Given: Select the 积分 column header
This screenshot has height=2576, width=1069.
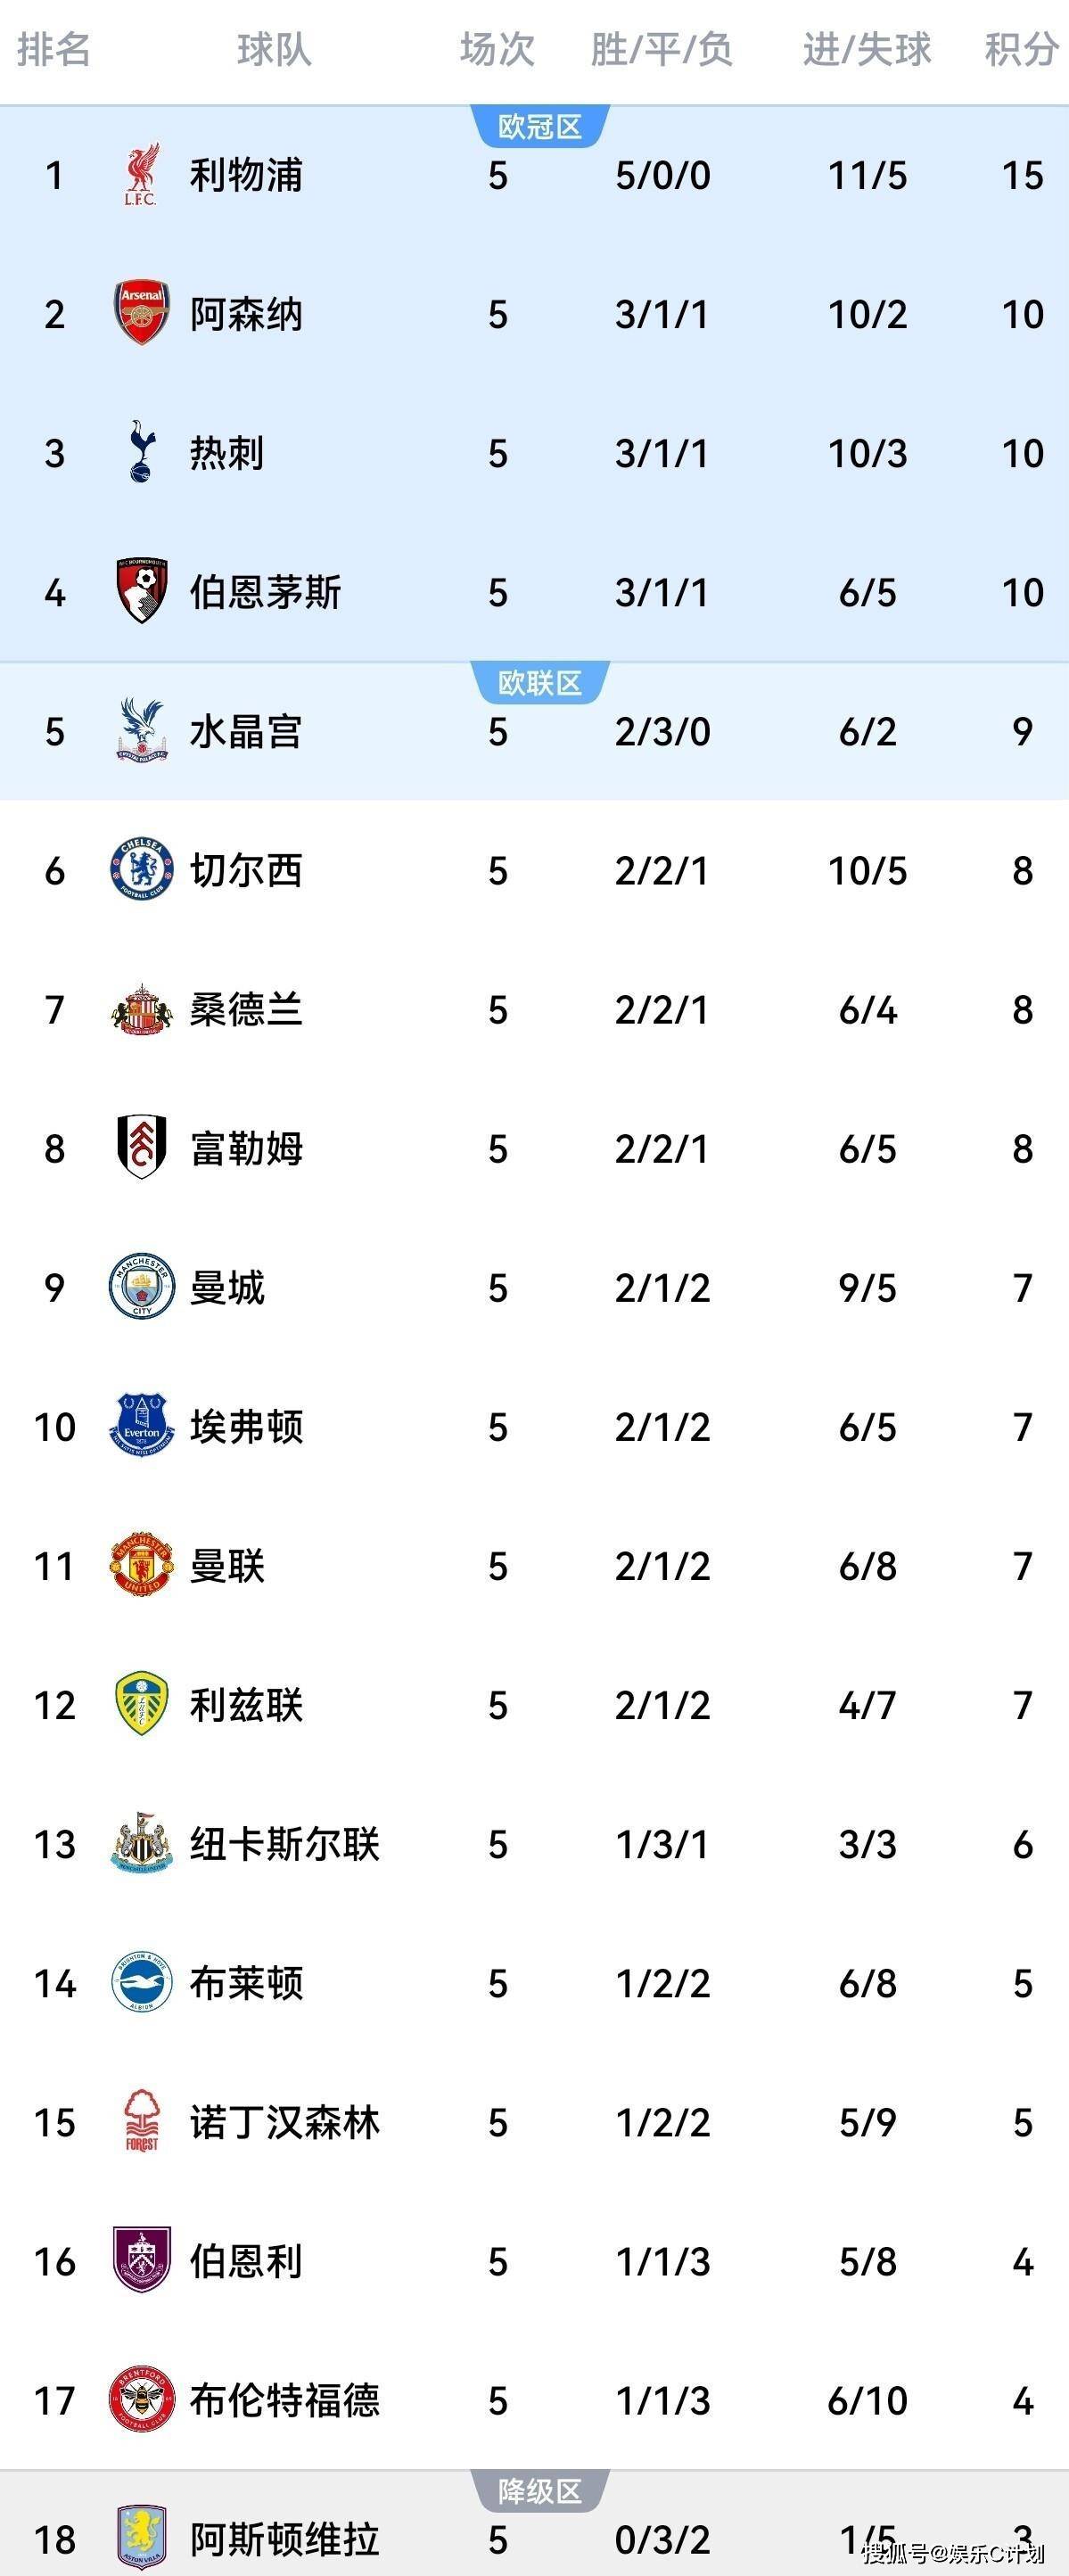Looking at the screenshot, I should coord(1021,49).
